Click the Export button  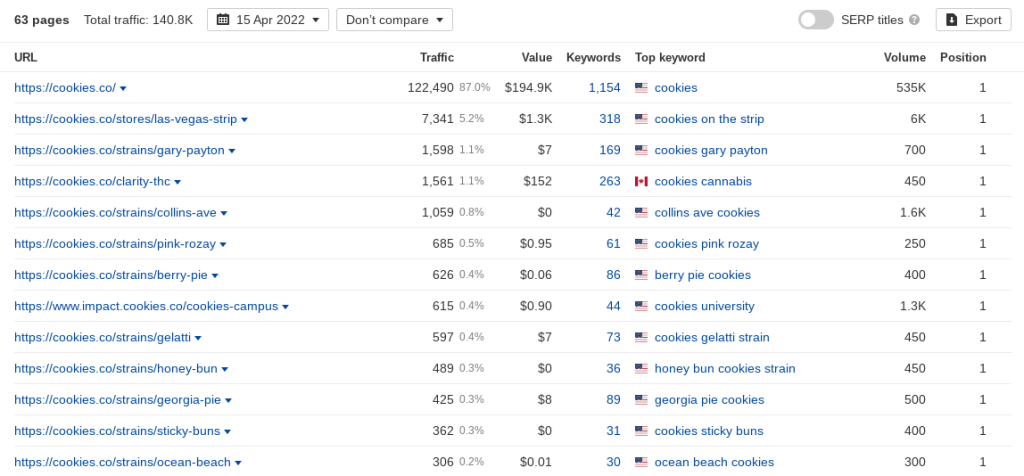[x=973, y=20]
